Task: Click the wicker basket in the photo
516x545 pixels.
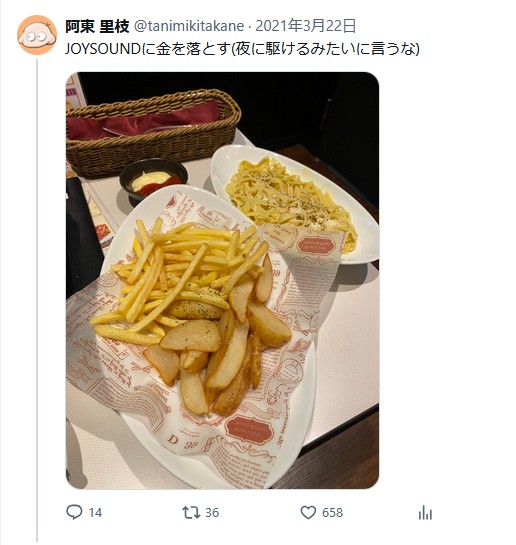Action: click(x=153, y=132)
